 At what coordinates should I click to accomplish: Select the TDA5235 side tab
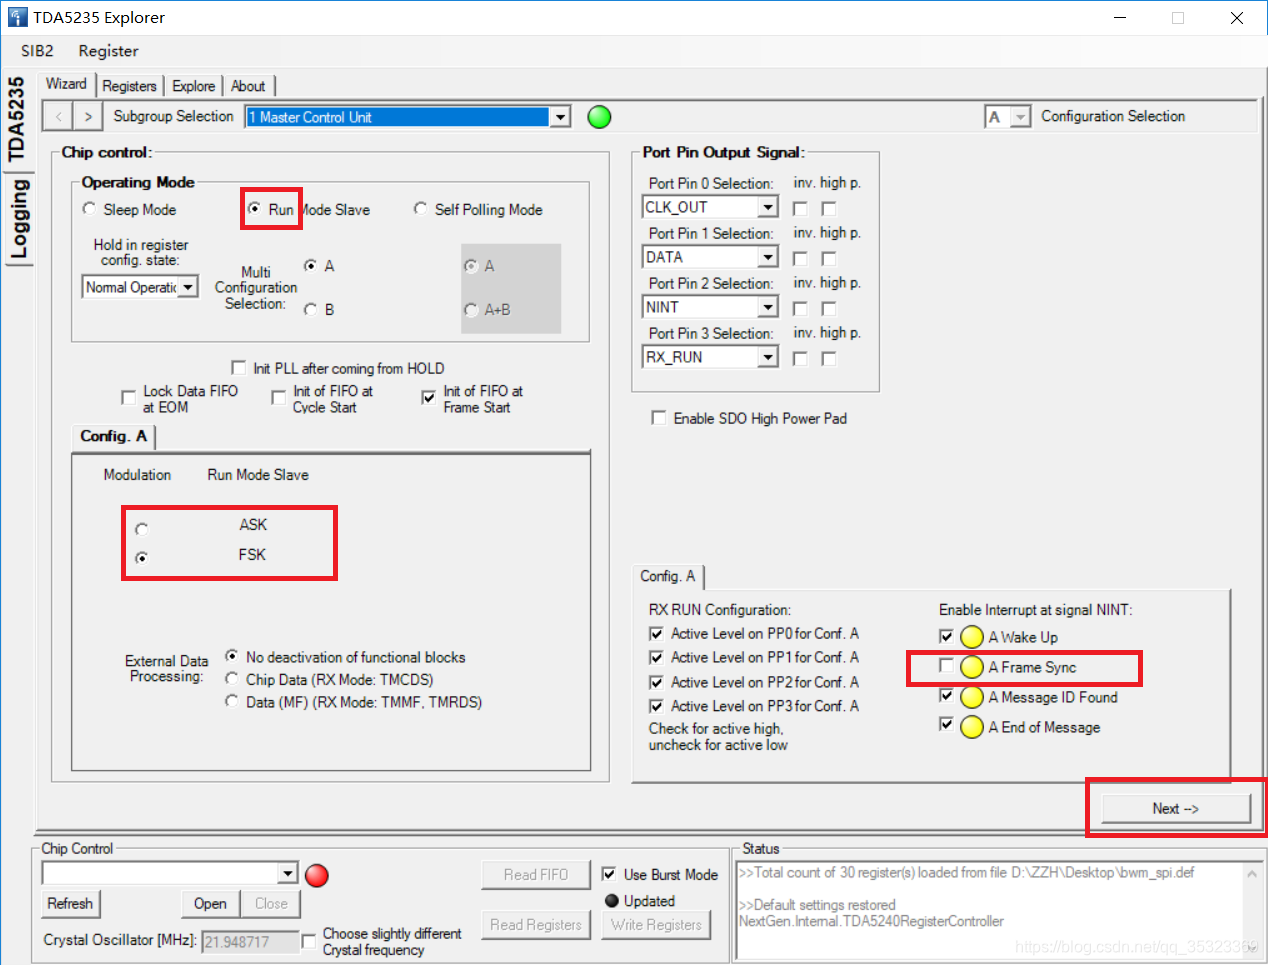17,119
